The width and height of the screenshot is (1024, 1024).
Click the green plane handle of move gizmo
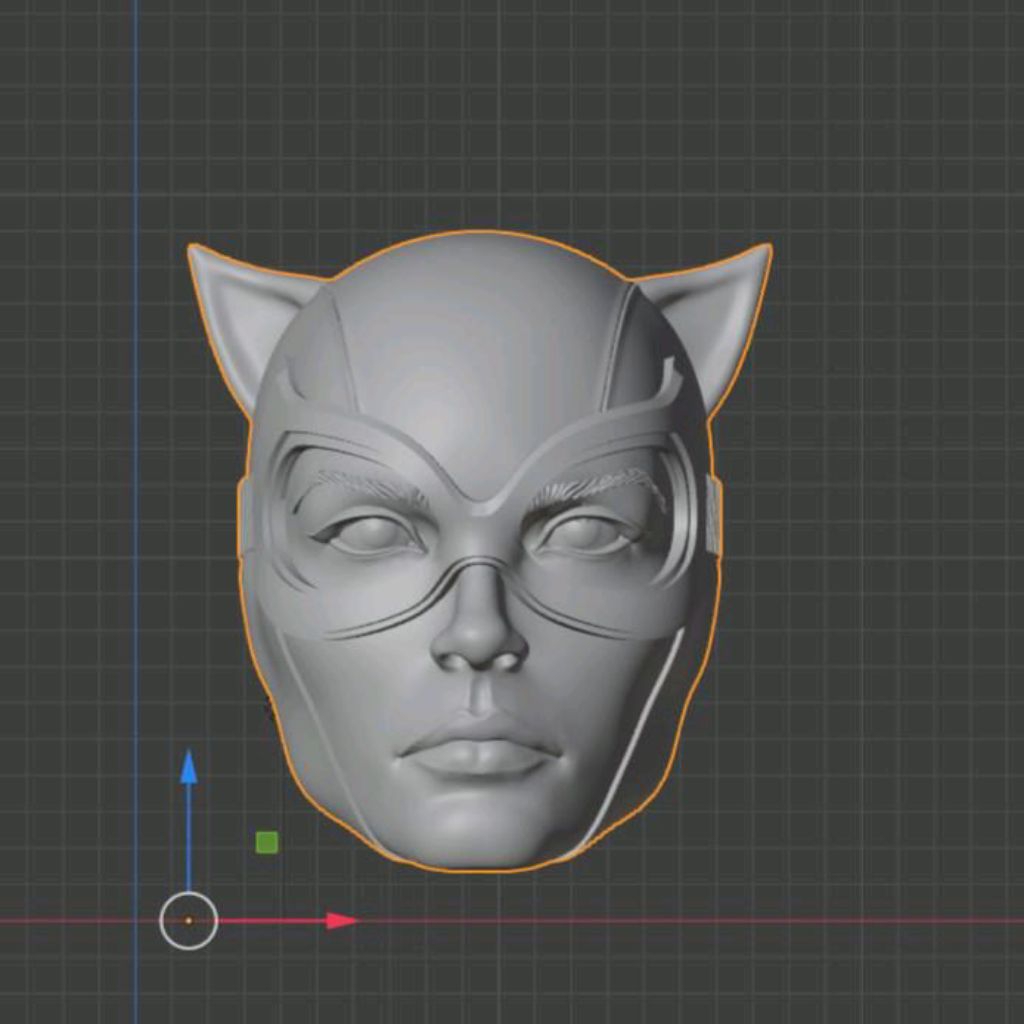click(x=266, y=842)
